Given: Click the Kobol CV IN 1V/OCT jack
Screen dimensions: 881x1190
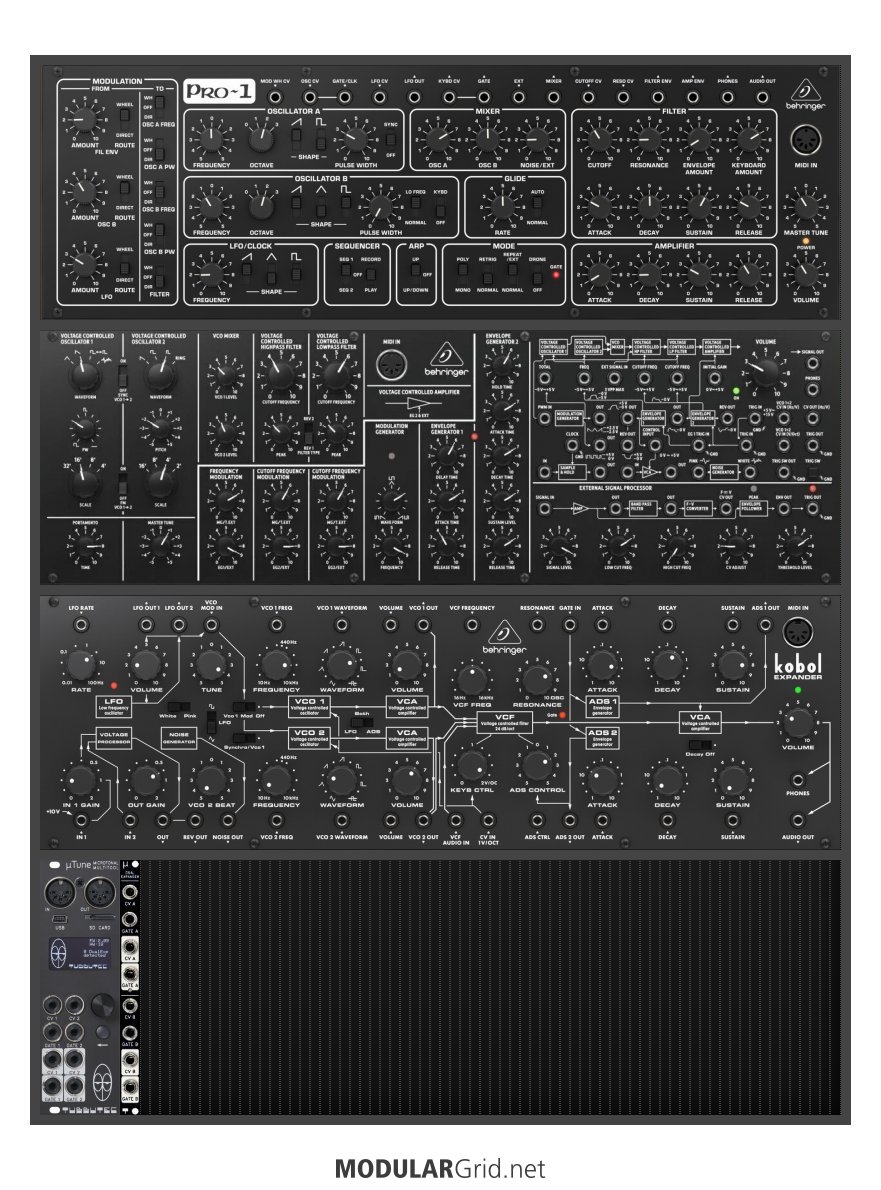Looking at the screenshot, I should (488, 820).
